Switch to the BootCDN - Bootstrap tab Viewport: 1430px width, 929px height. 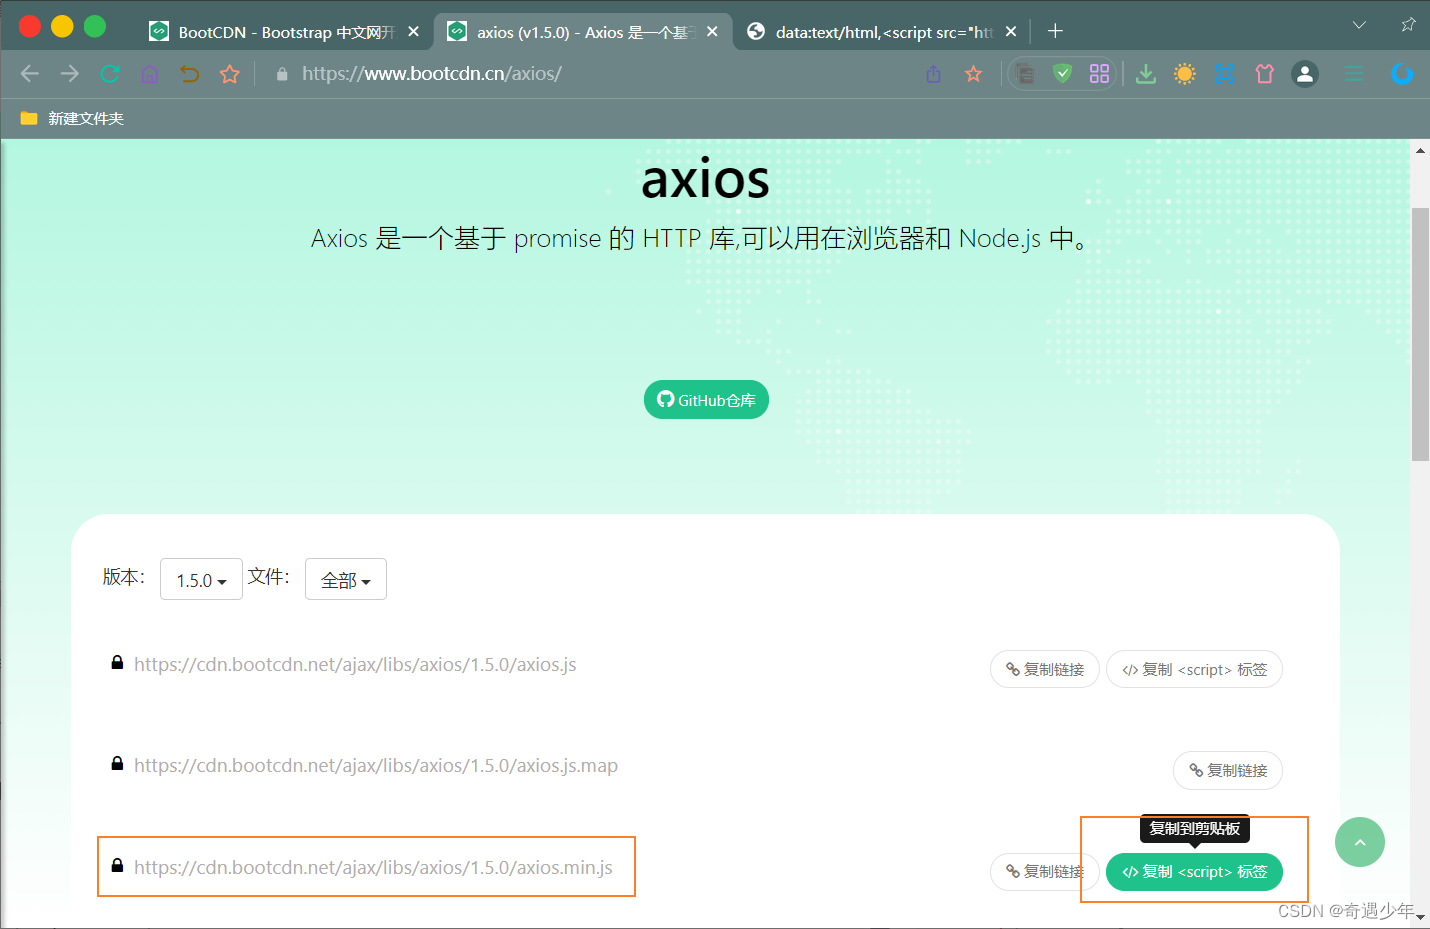(x=285, y=32)
